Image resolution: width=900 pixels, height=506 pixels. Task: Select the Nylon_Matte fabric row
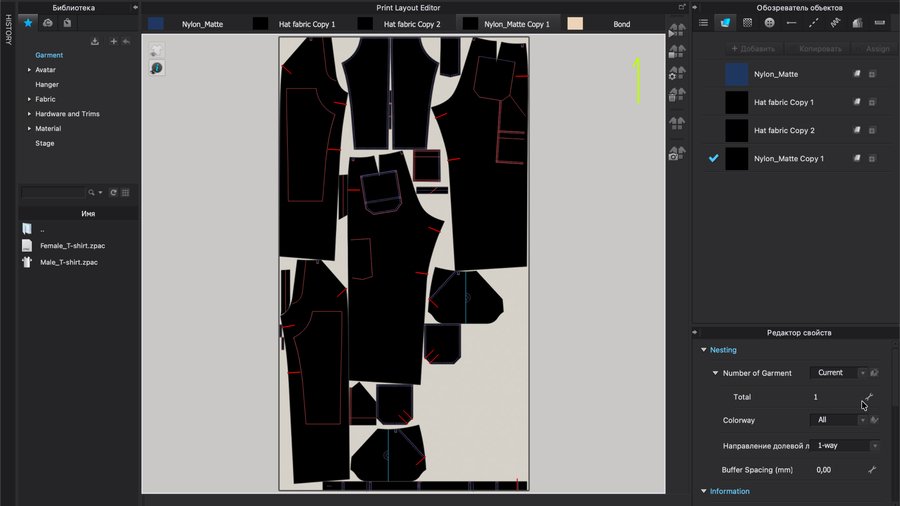[790, 74]
